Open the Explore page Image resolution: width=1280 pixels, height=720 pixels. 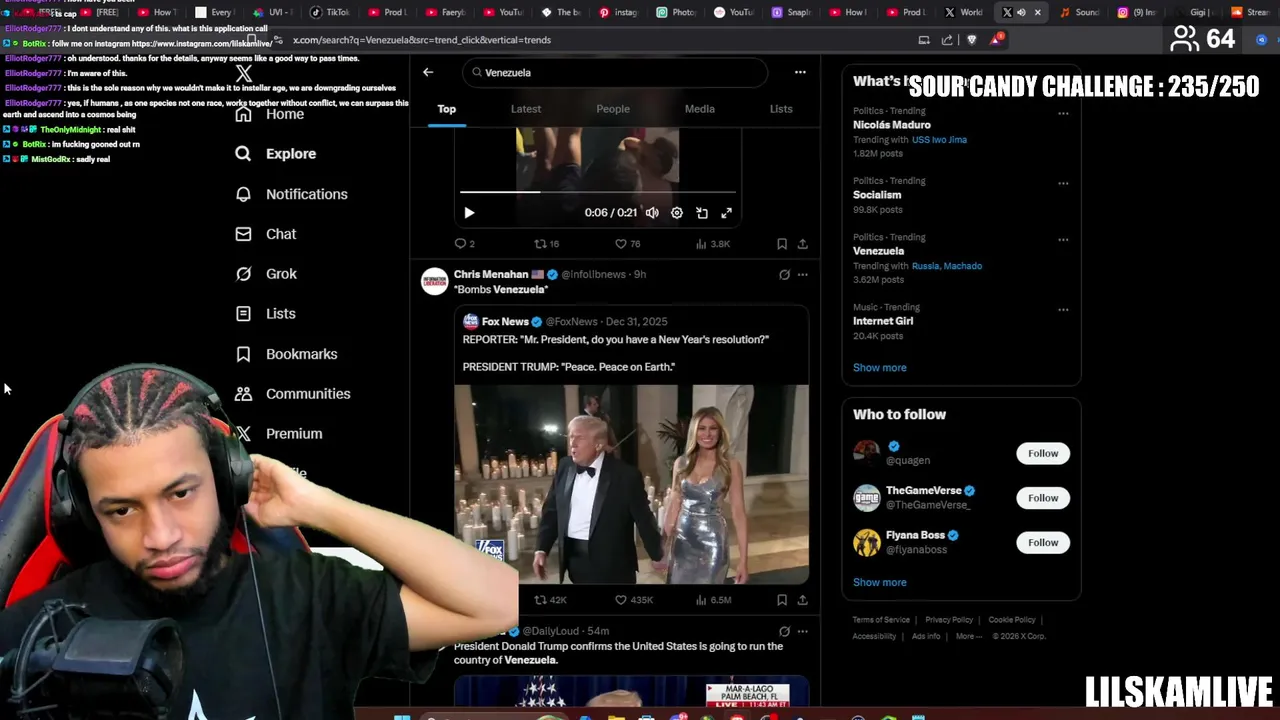pos(275,154)
